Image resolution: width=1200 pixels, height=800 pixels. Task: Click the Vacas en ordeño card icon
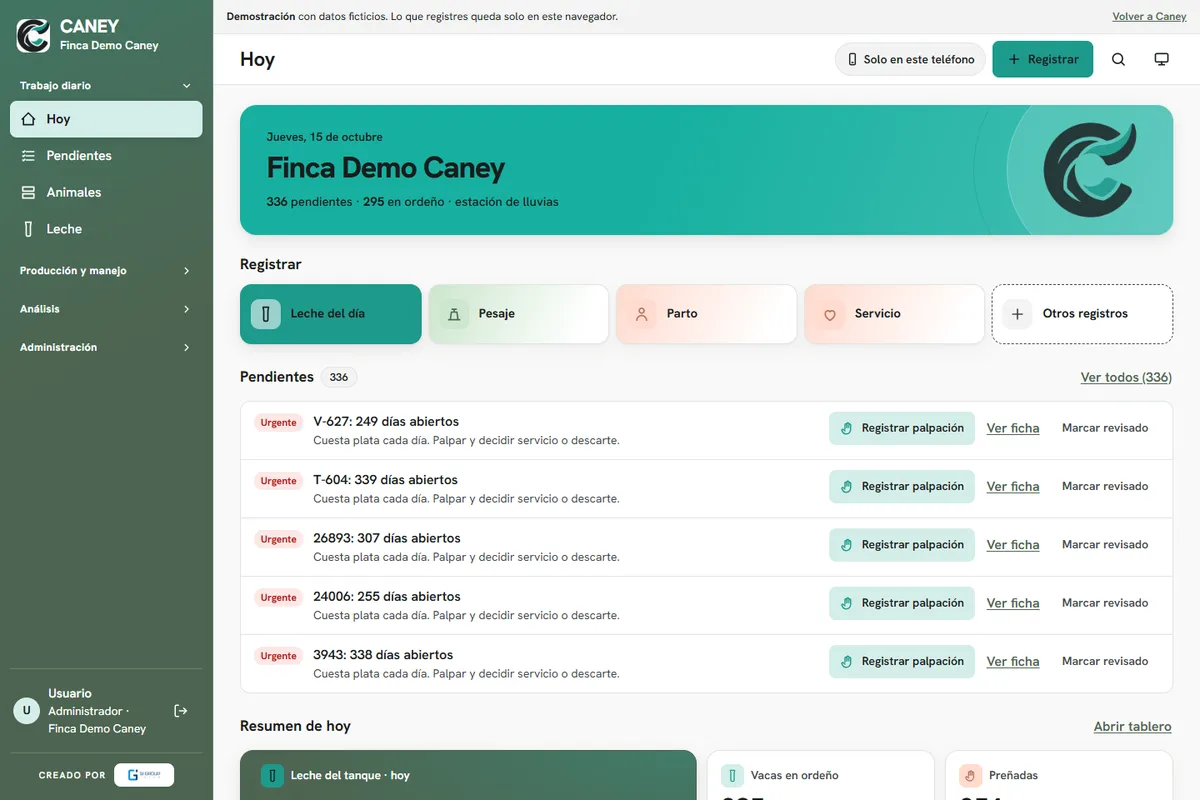pos(733,775)
